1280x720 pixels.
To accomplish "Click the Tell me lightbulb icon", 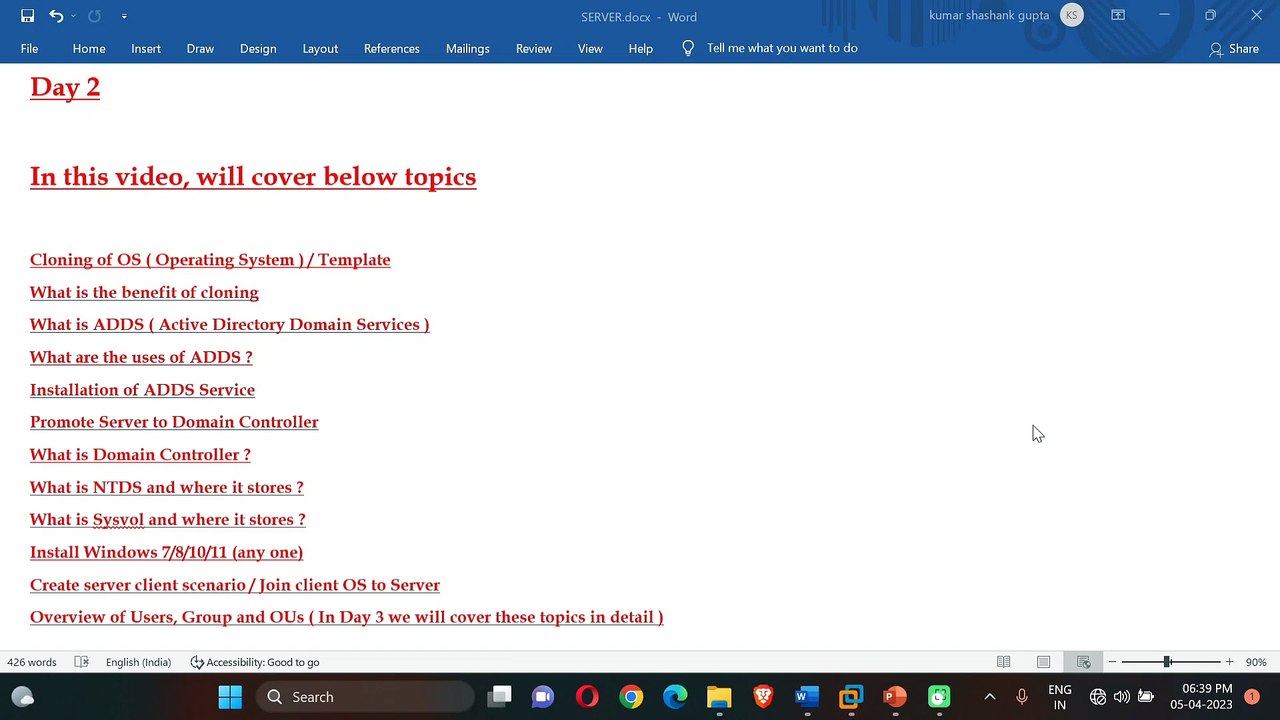I will [688, 48].
